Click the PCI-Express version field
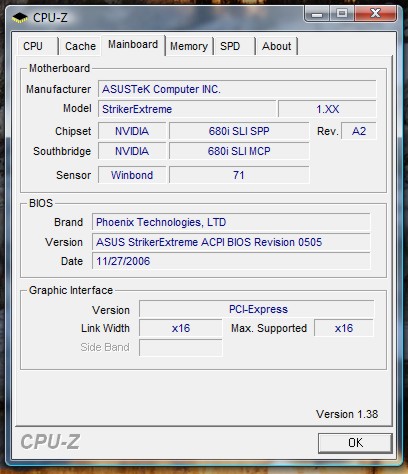The height and width of the screenshot is (474, 408). [x=257, y=309]
